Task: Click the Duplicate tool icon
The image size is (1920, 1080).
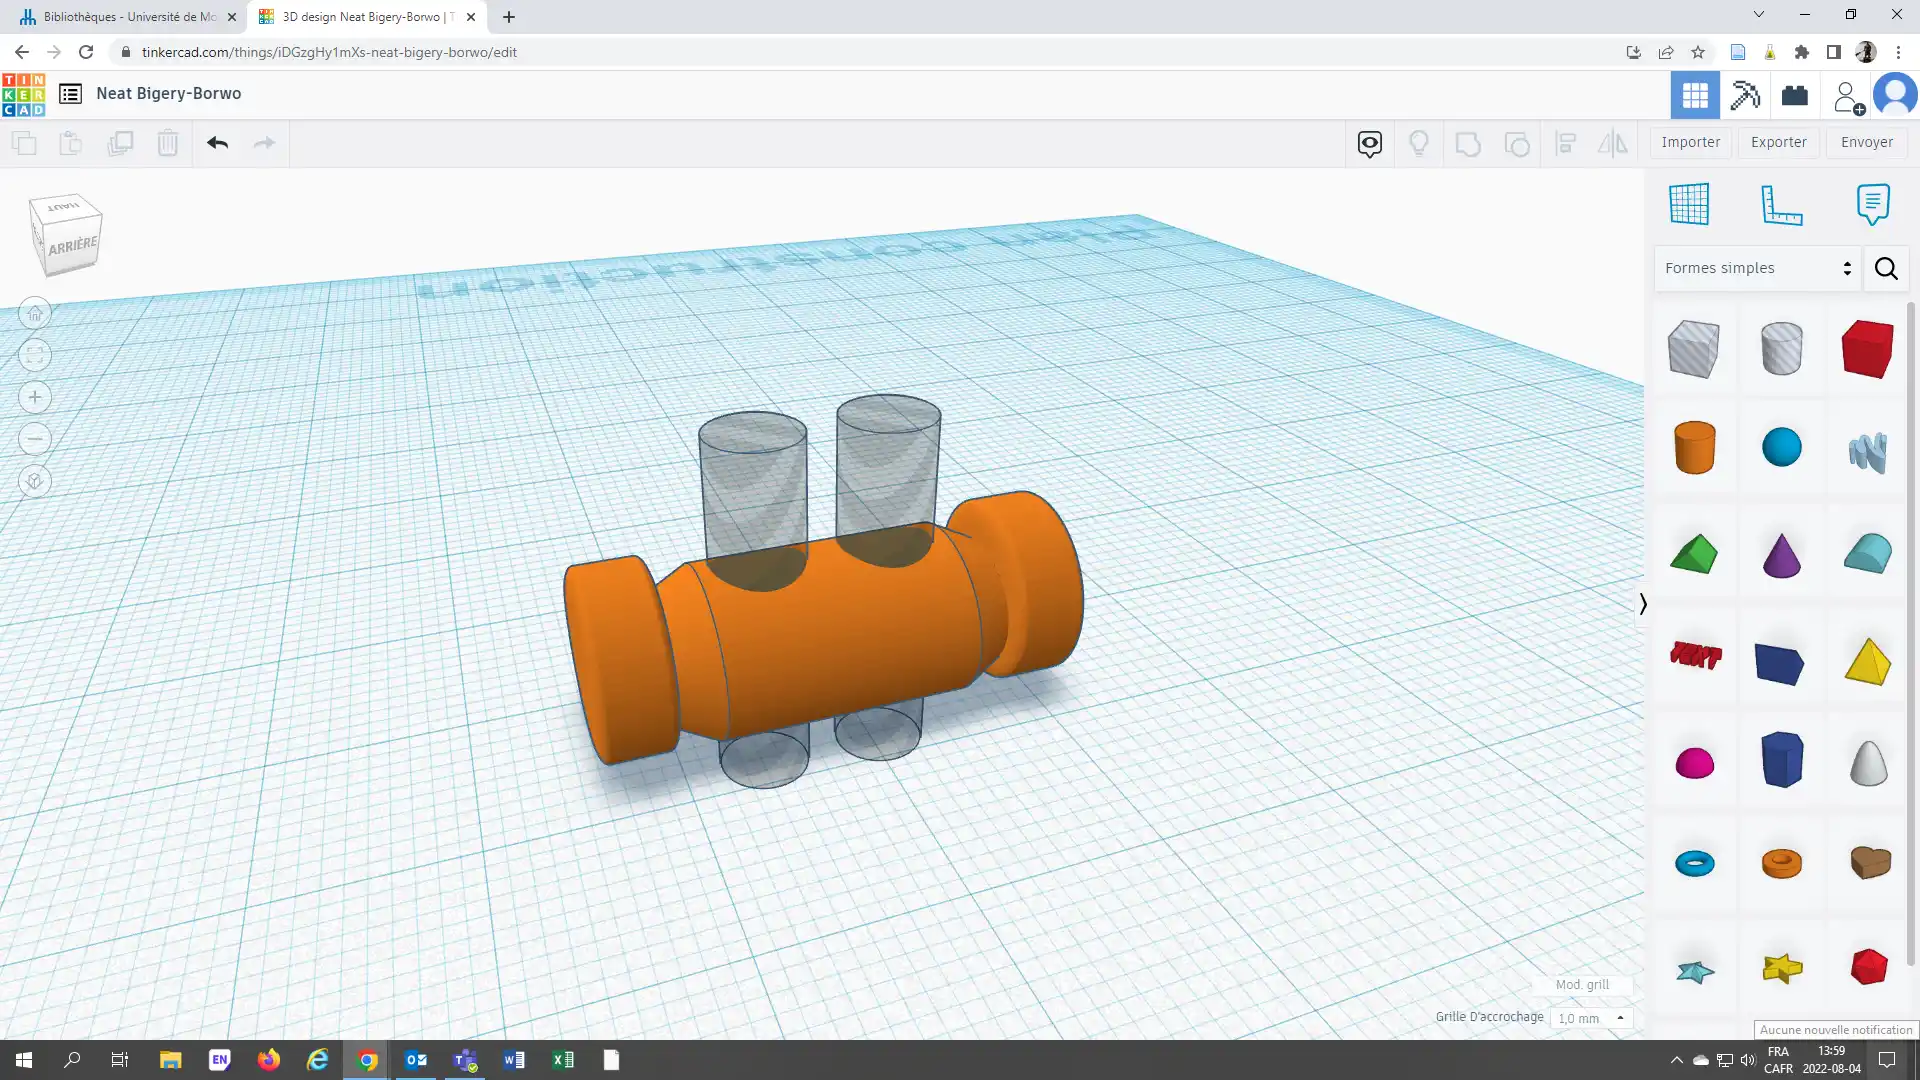Action: 120,143
